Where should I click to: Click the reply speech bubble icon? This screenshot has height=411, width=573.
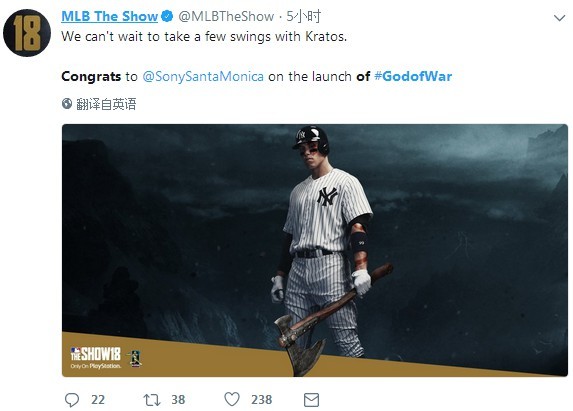72,400
